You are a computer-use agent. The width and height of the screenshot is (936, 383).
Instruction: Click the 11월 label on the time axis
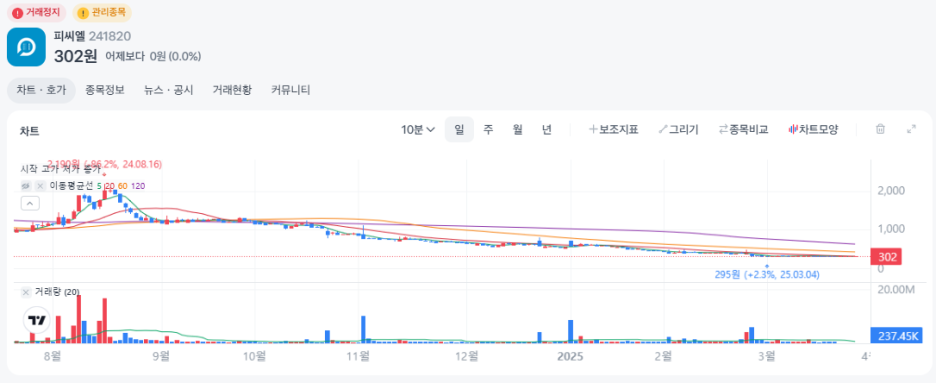click(359, 356)
